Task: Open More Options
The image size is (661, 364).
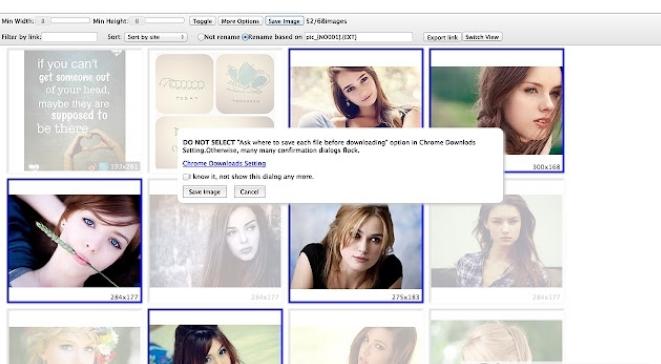Action: click(x=240, y=21)
